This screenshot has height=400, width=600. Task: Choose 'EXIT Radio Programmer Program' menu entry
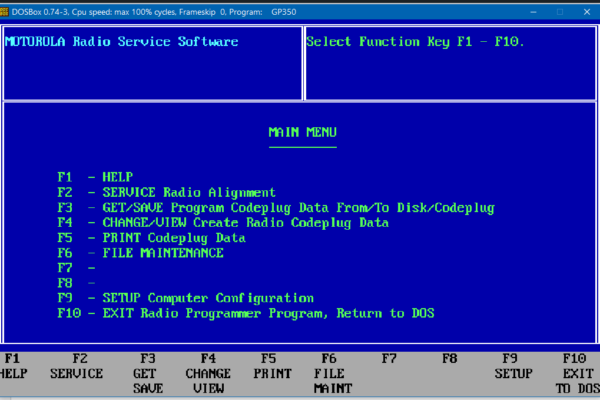[246, 313]
